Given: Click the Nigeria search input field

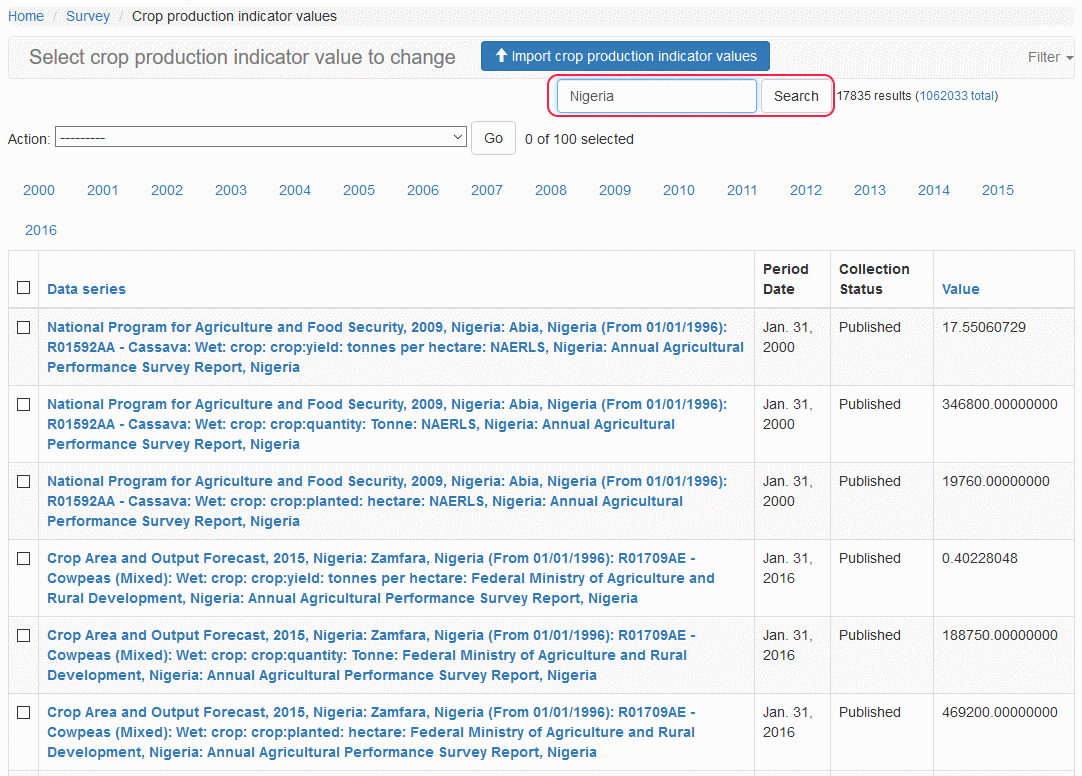Looking at the screenshot, I should click(x=656, y=96).
